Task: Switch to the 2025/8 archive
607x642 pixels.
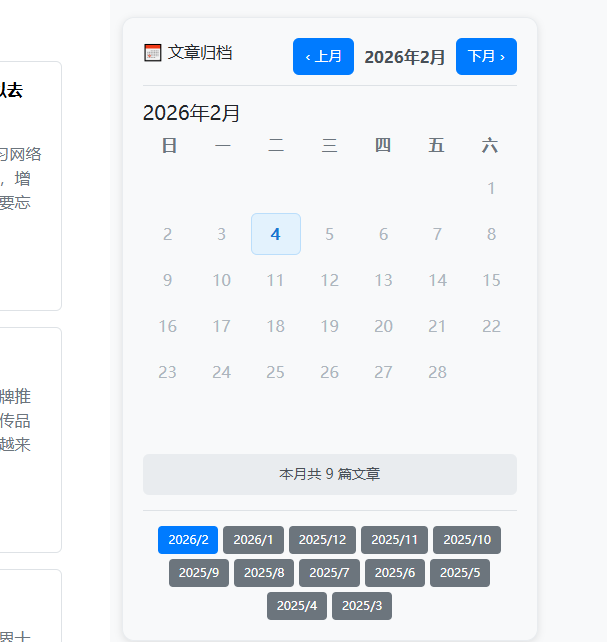Action: point(264,573)
